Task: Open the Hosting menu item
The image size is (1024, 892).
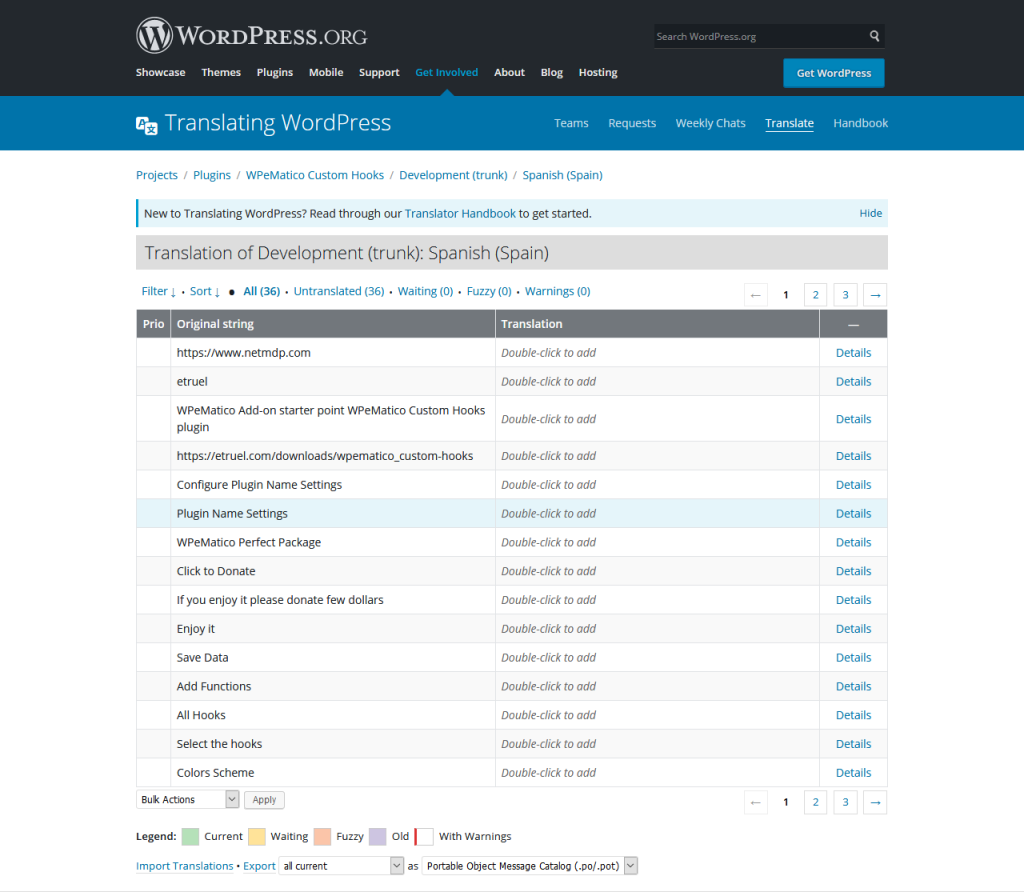Action: point(598,72)
